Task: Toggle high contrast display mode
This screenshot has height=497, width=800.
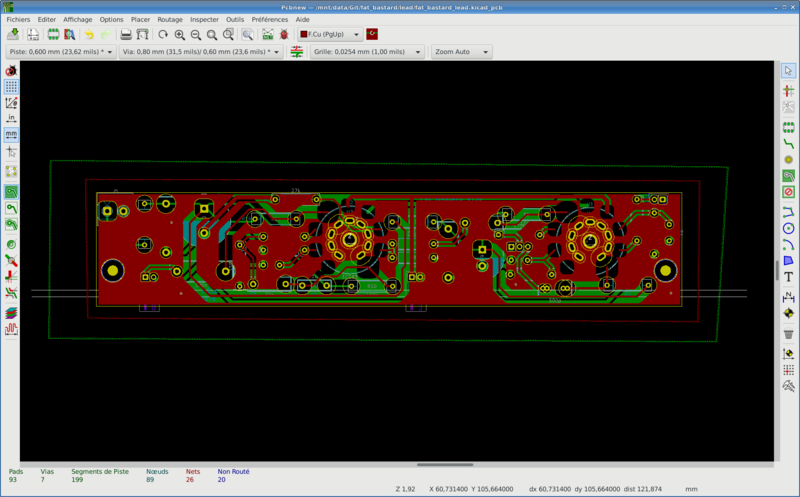Action: tap(11, 293)
